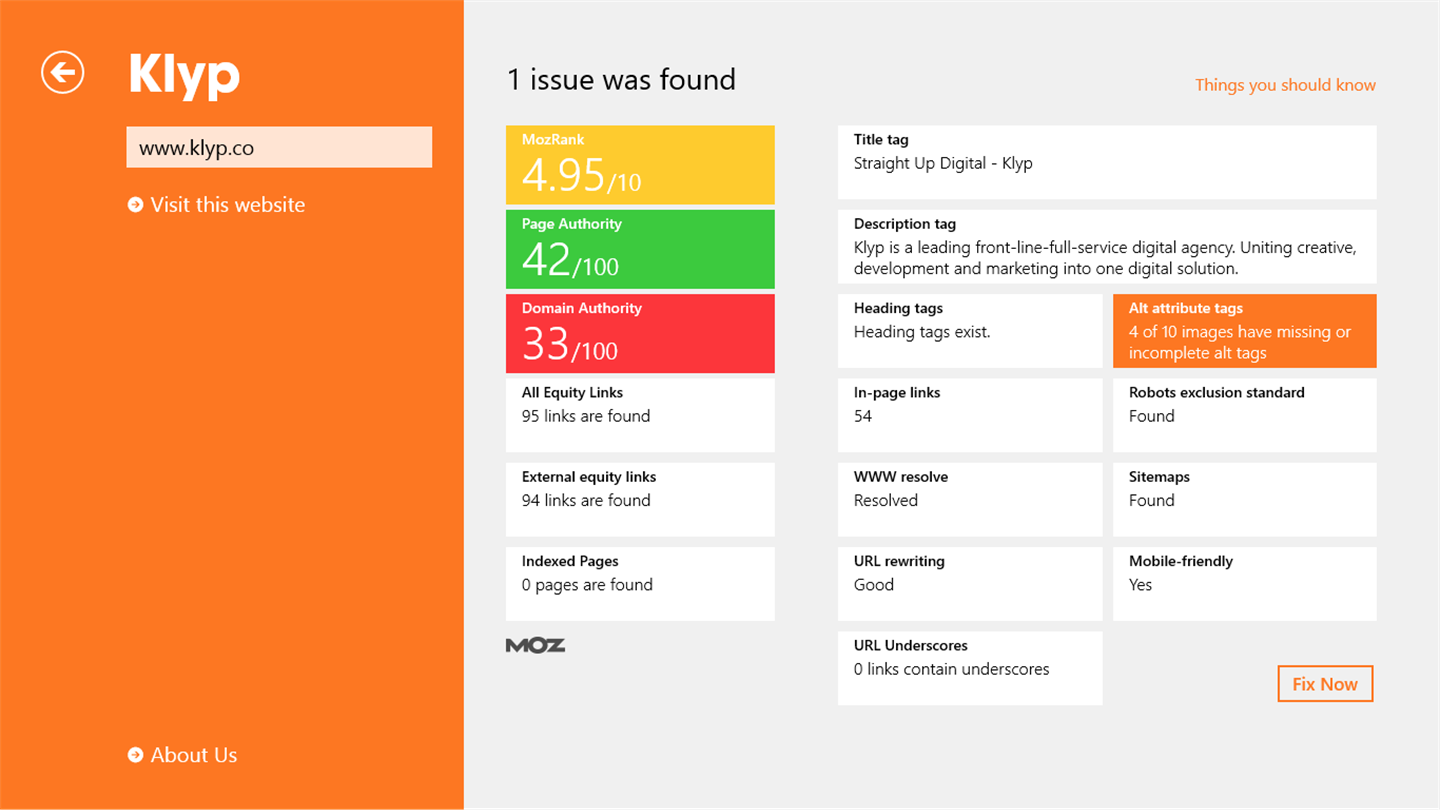Viewport: 1440px width, 810px height.
Task: Click the arrow icon beside Visit this website
Action: point(136,205)
